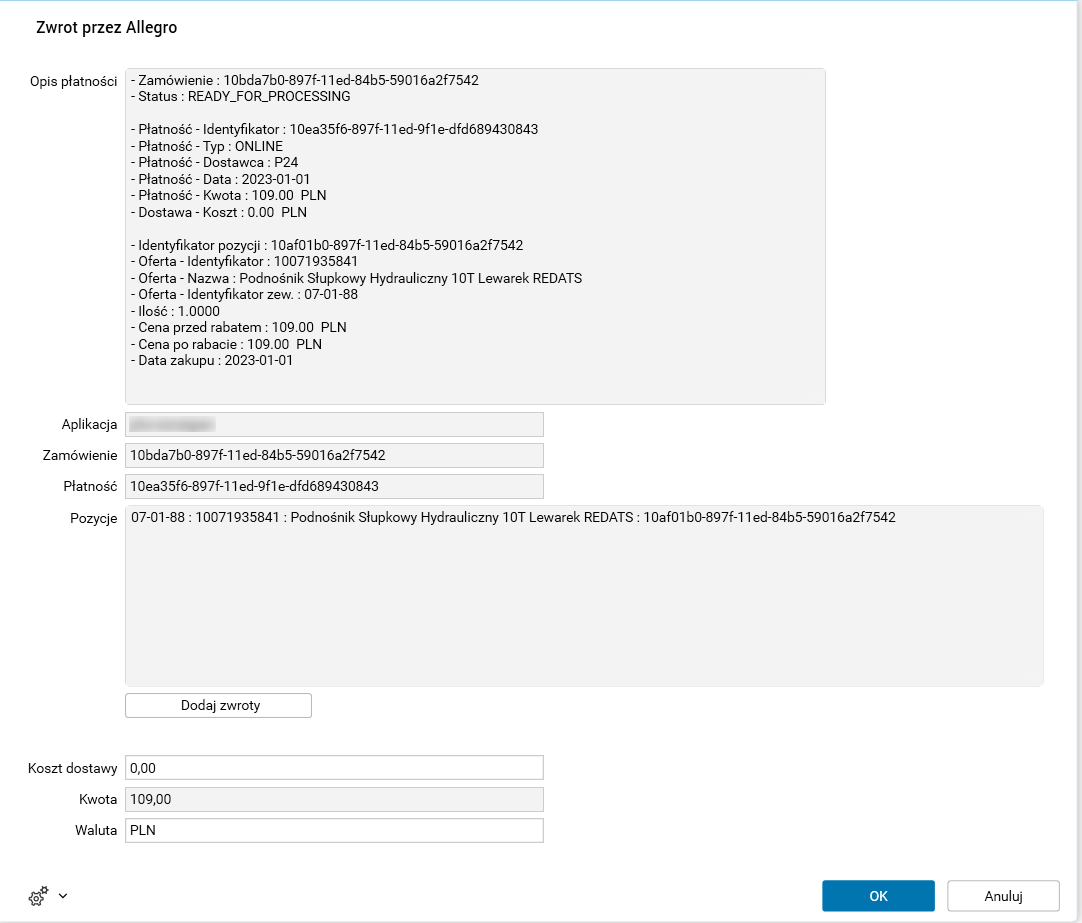
Task: Click the Status READY_FOR_PROCESSING line
Action: tap(240, 97)
